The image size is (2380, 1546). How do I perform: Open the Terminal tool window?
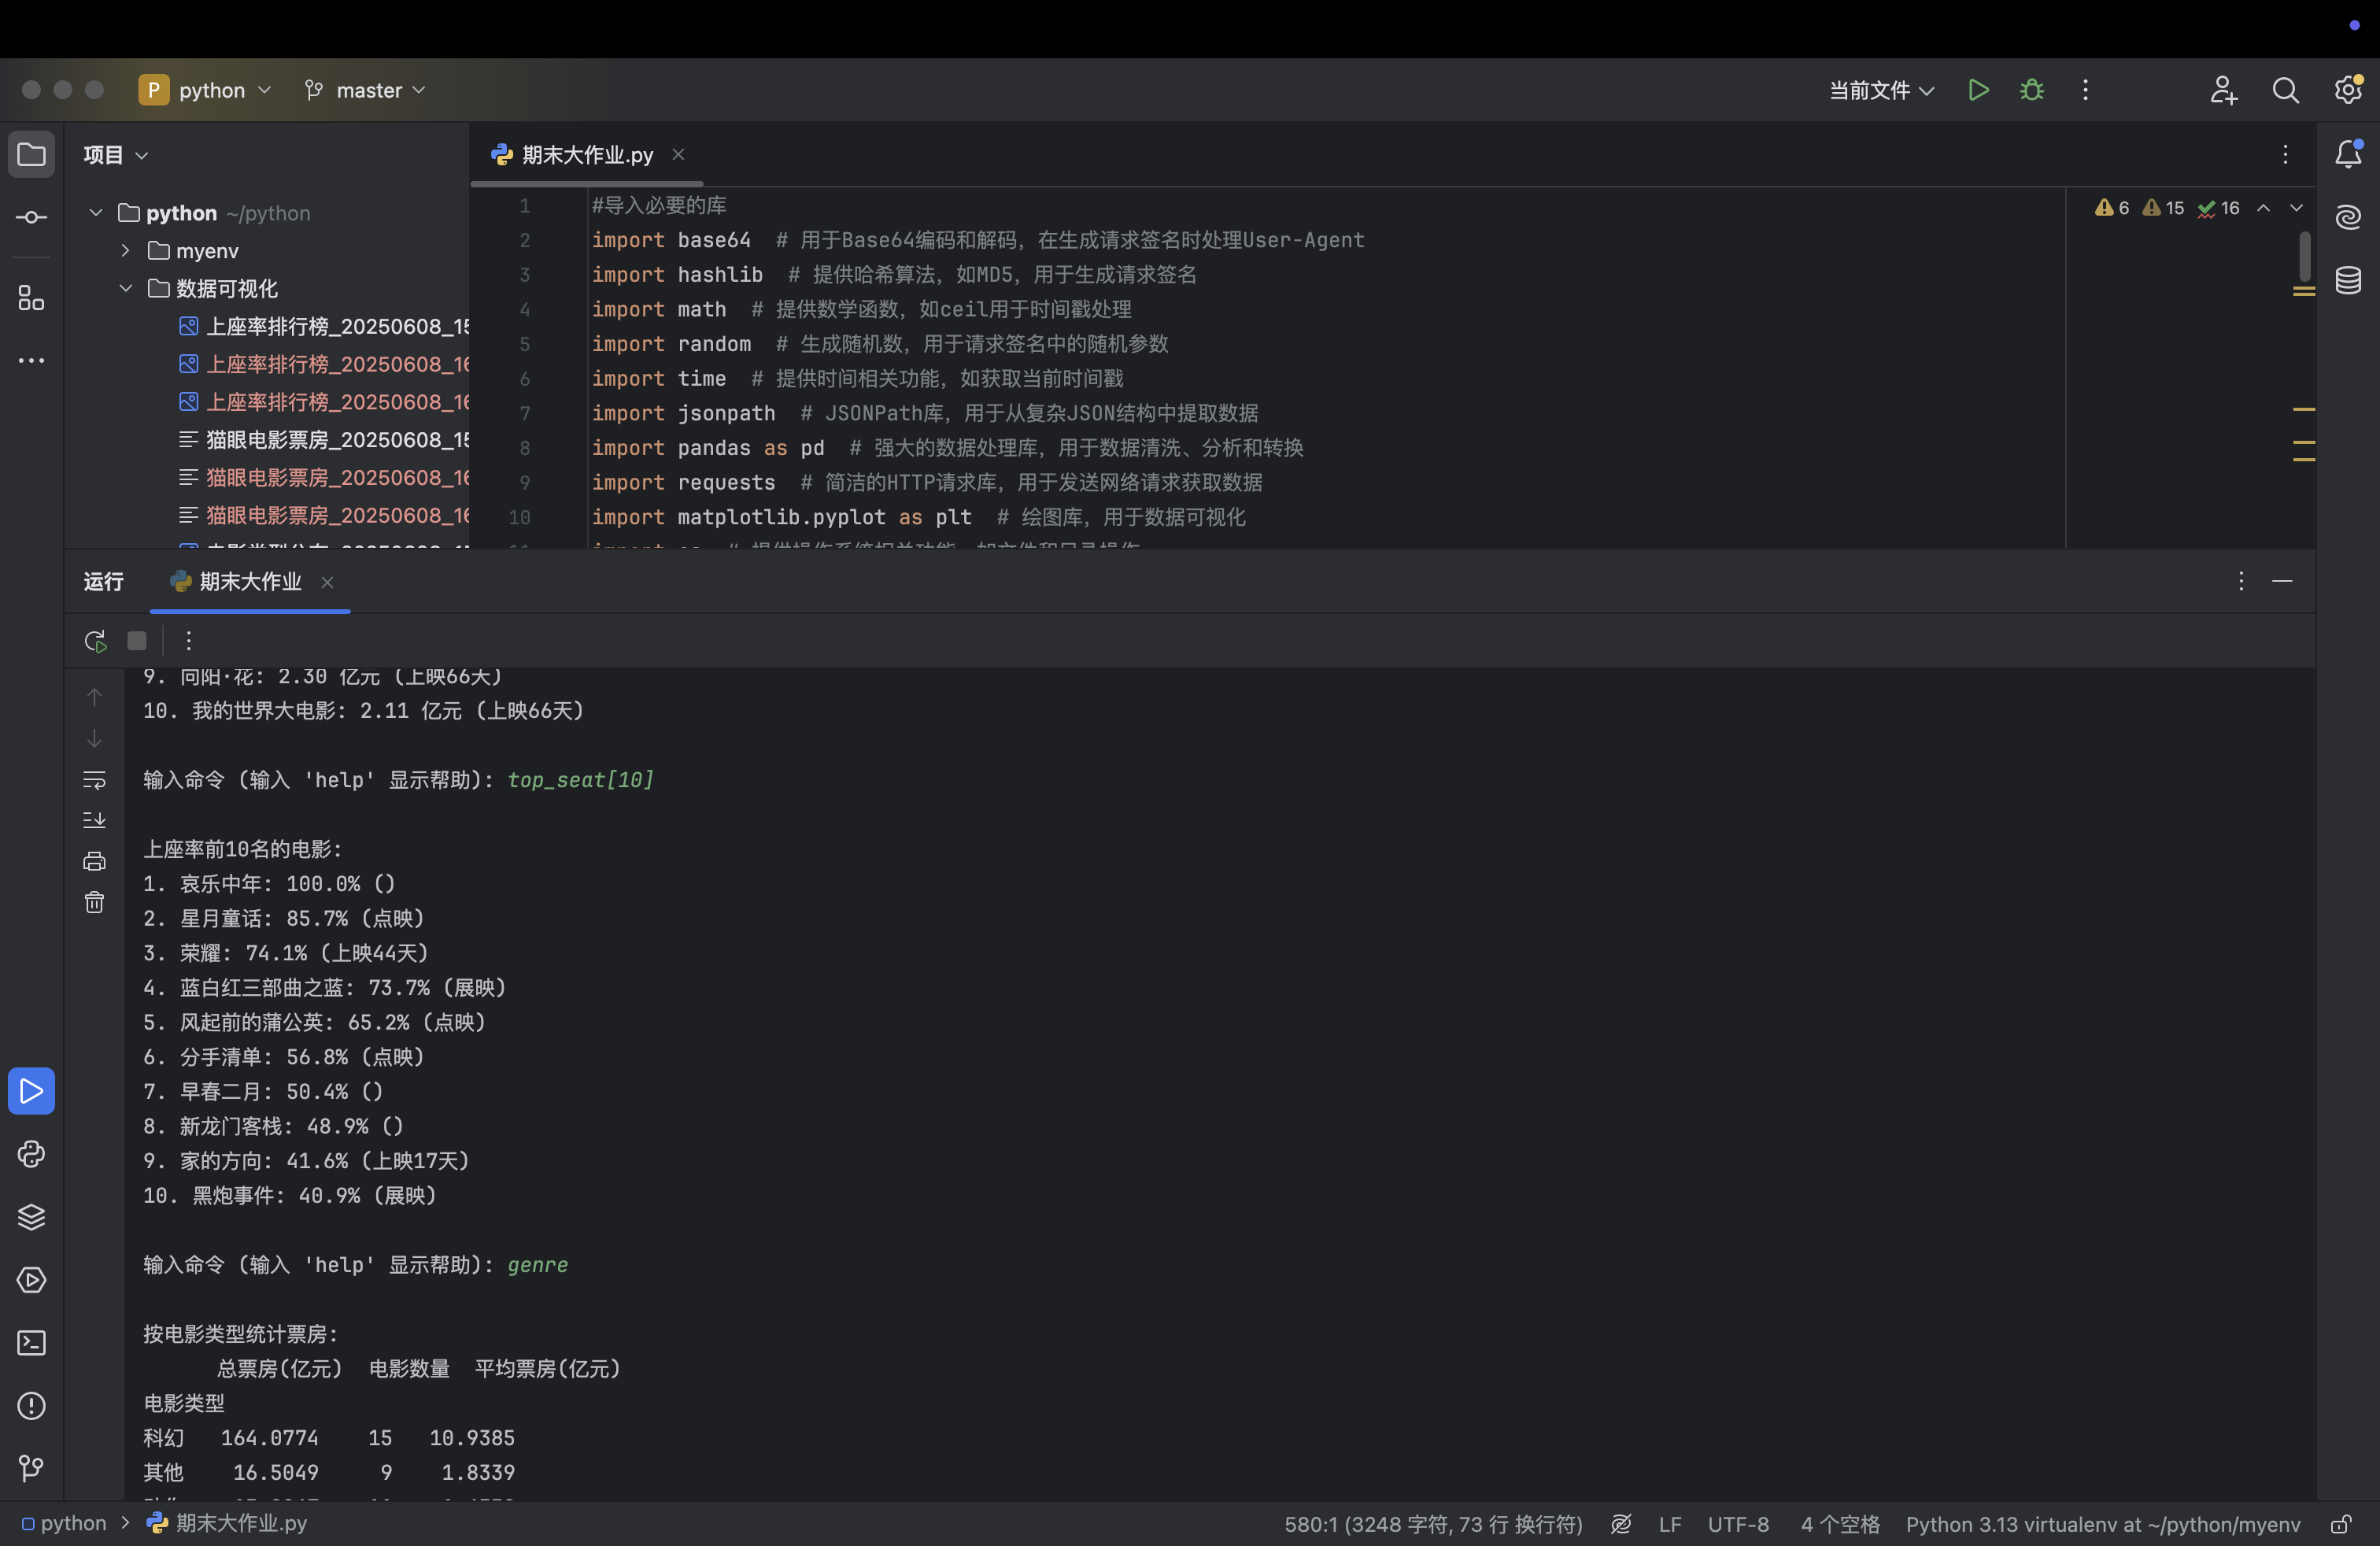31,1343
